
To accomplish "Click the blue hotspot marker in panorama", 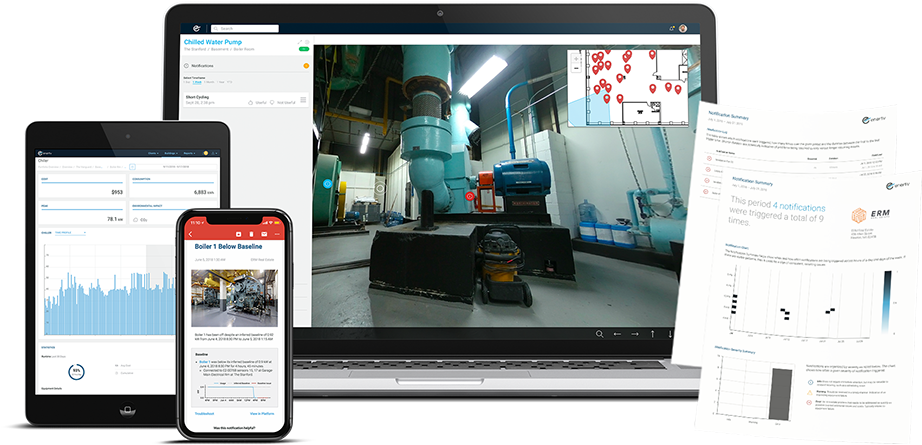I will click(328, 184).
